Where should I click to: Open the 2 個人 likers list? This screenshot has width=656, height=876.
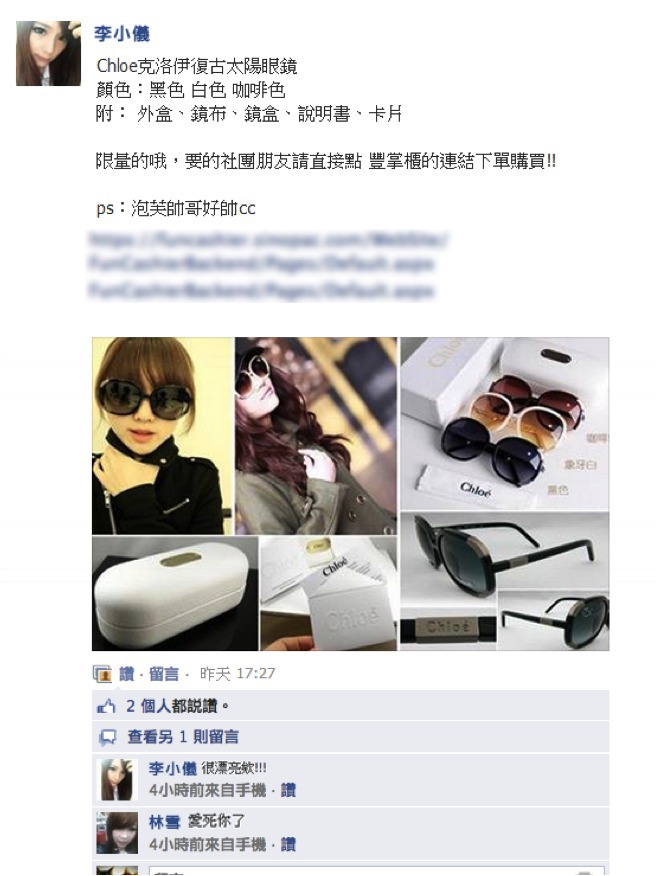(x=148, y=706)
